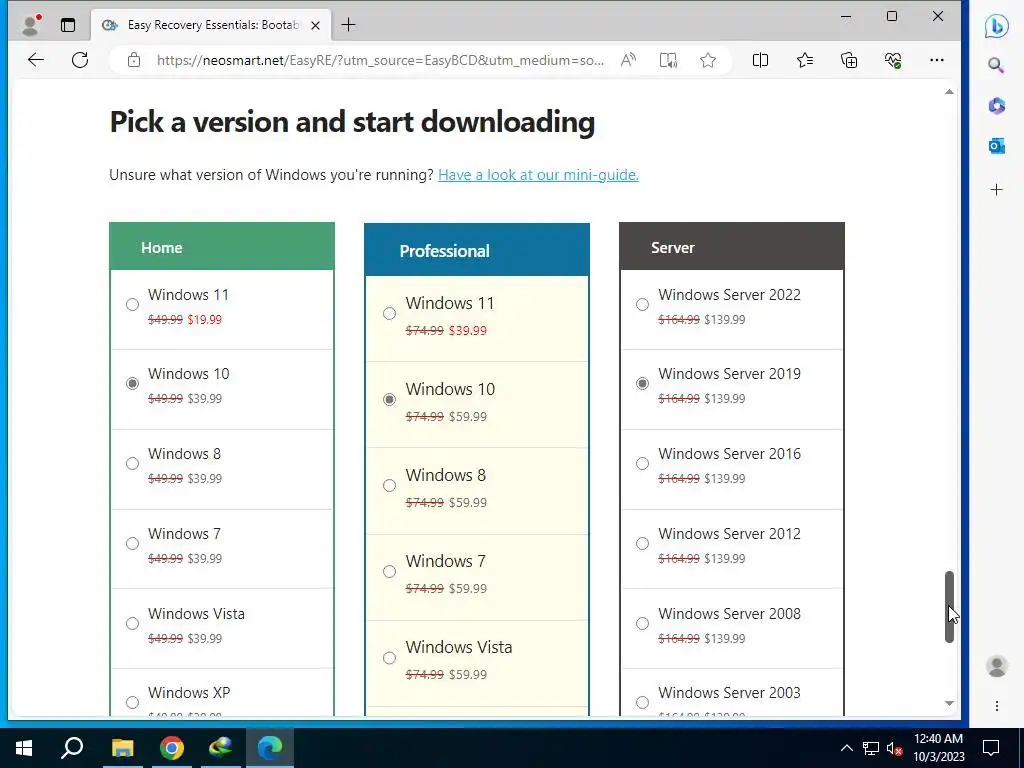Viewport: 1024px width, 768px height.
Task: Open Outlook in the sidebar
Action: point(997,146)
